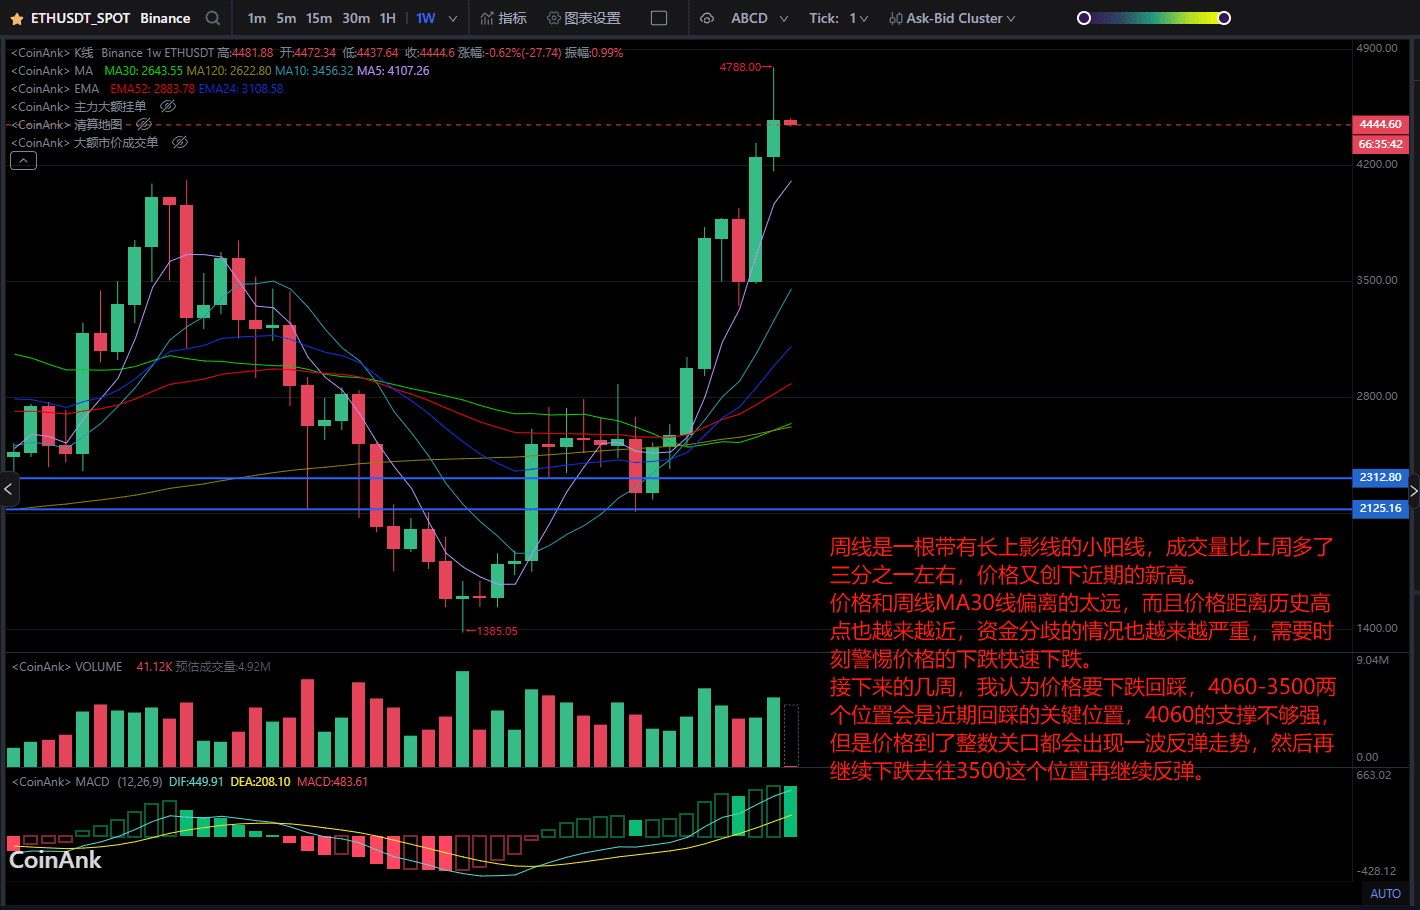The image size is (1420, 910).
Task: Click the Binance exchange label
Action: click(165, 18)
